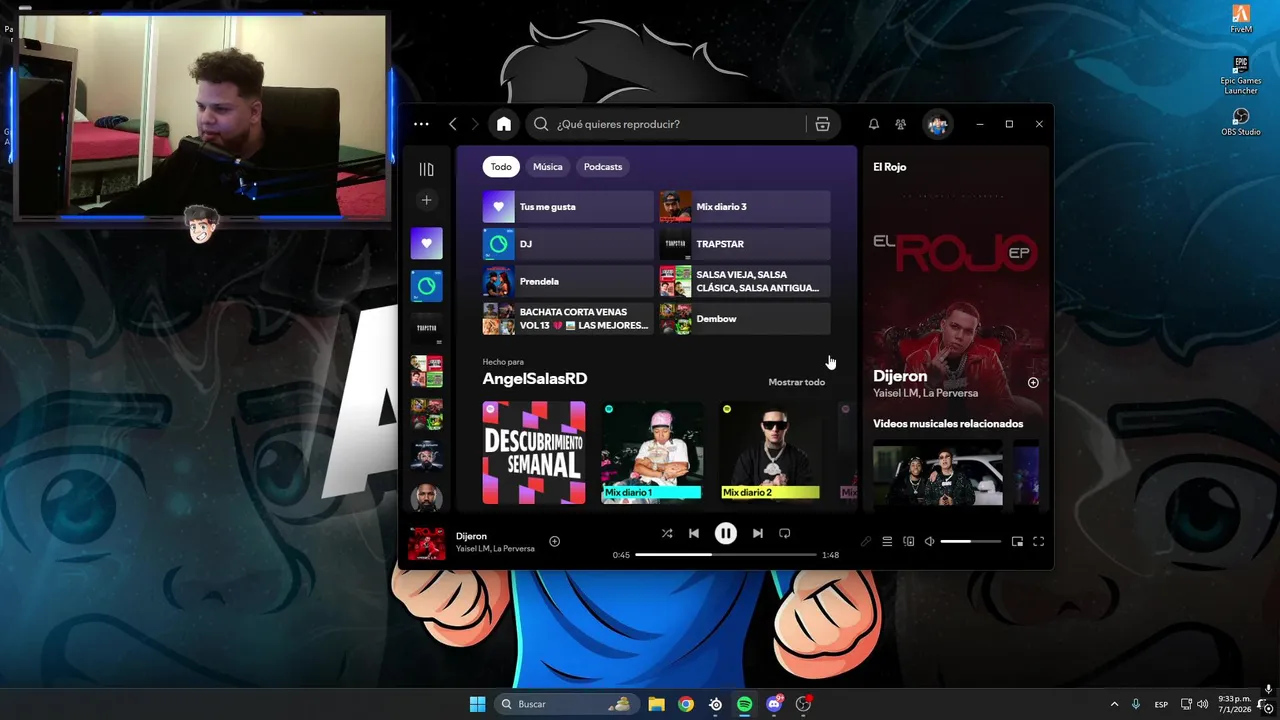Toggle repeat mode
Screen dimensions: 1280x720
click(785, 534)
